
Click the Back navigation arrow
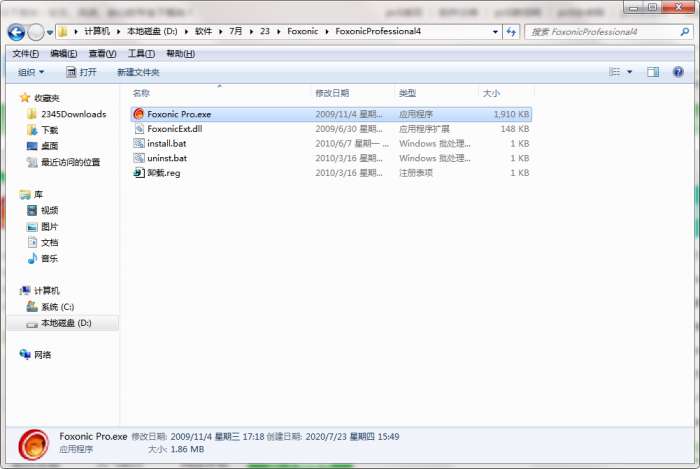(17, 32)
